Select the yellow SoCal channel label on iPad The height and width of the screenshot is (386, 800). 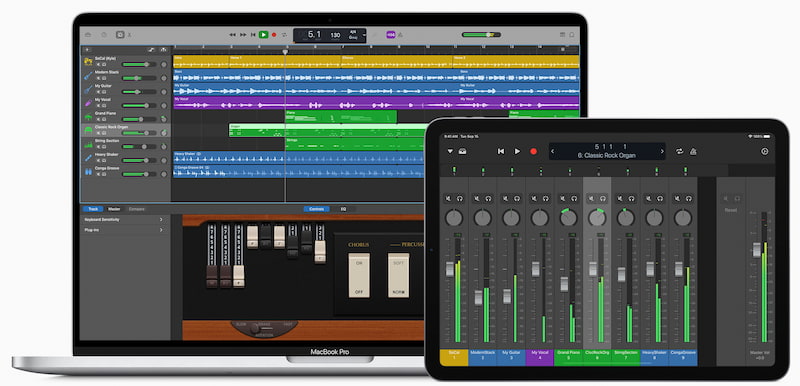[x=454, y=357]
